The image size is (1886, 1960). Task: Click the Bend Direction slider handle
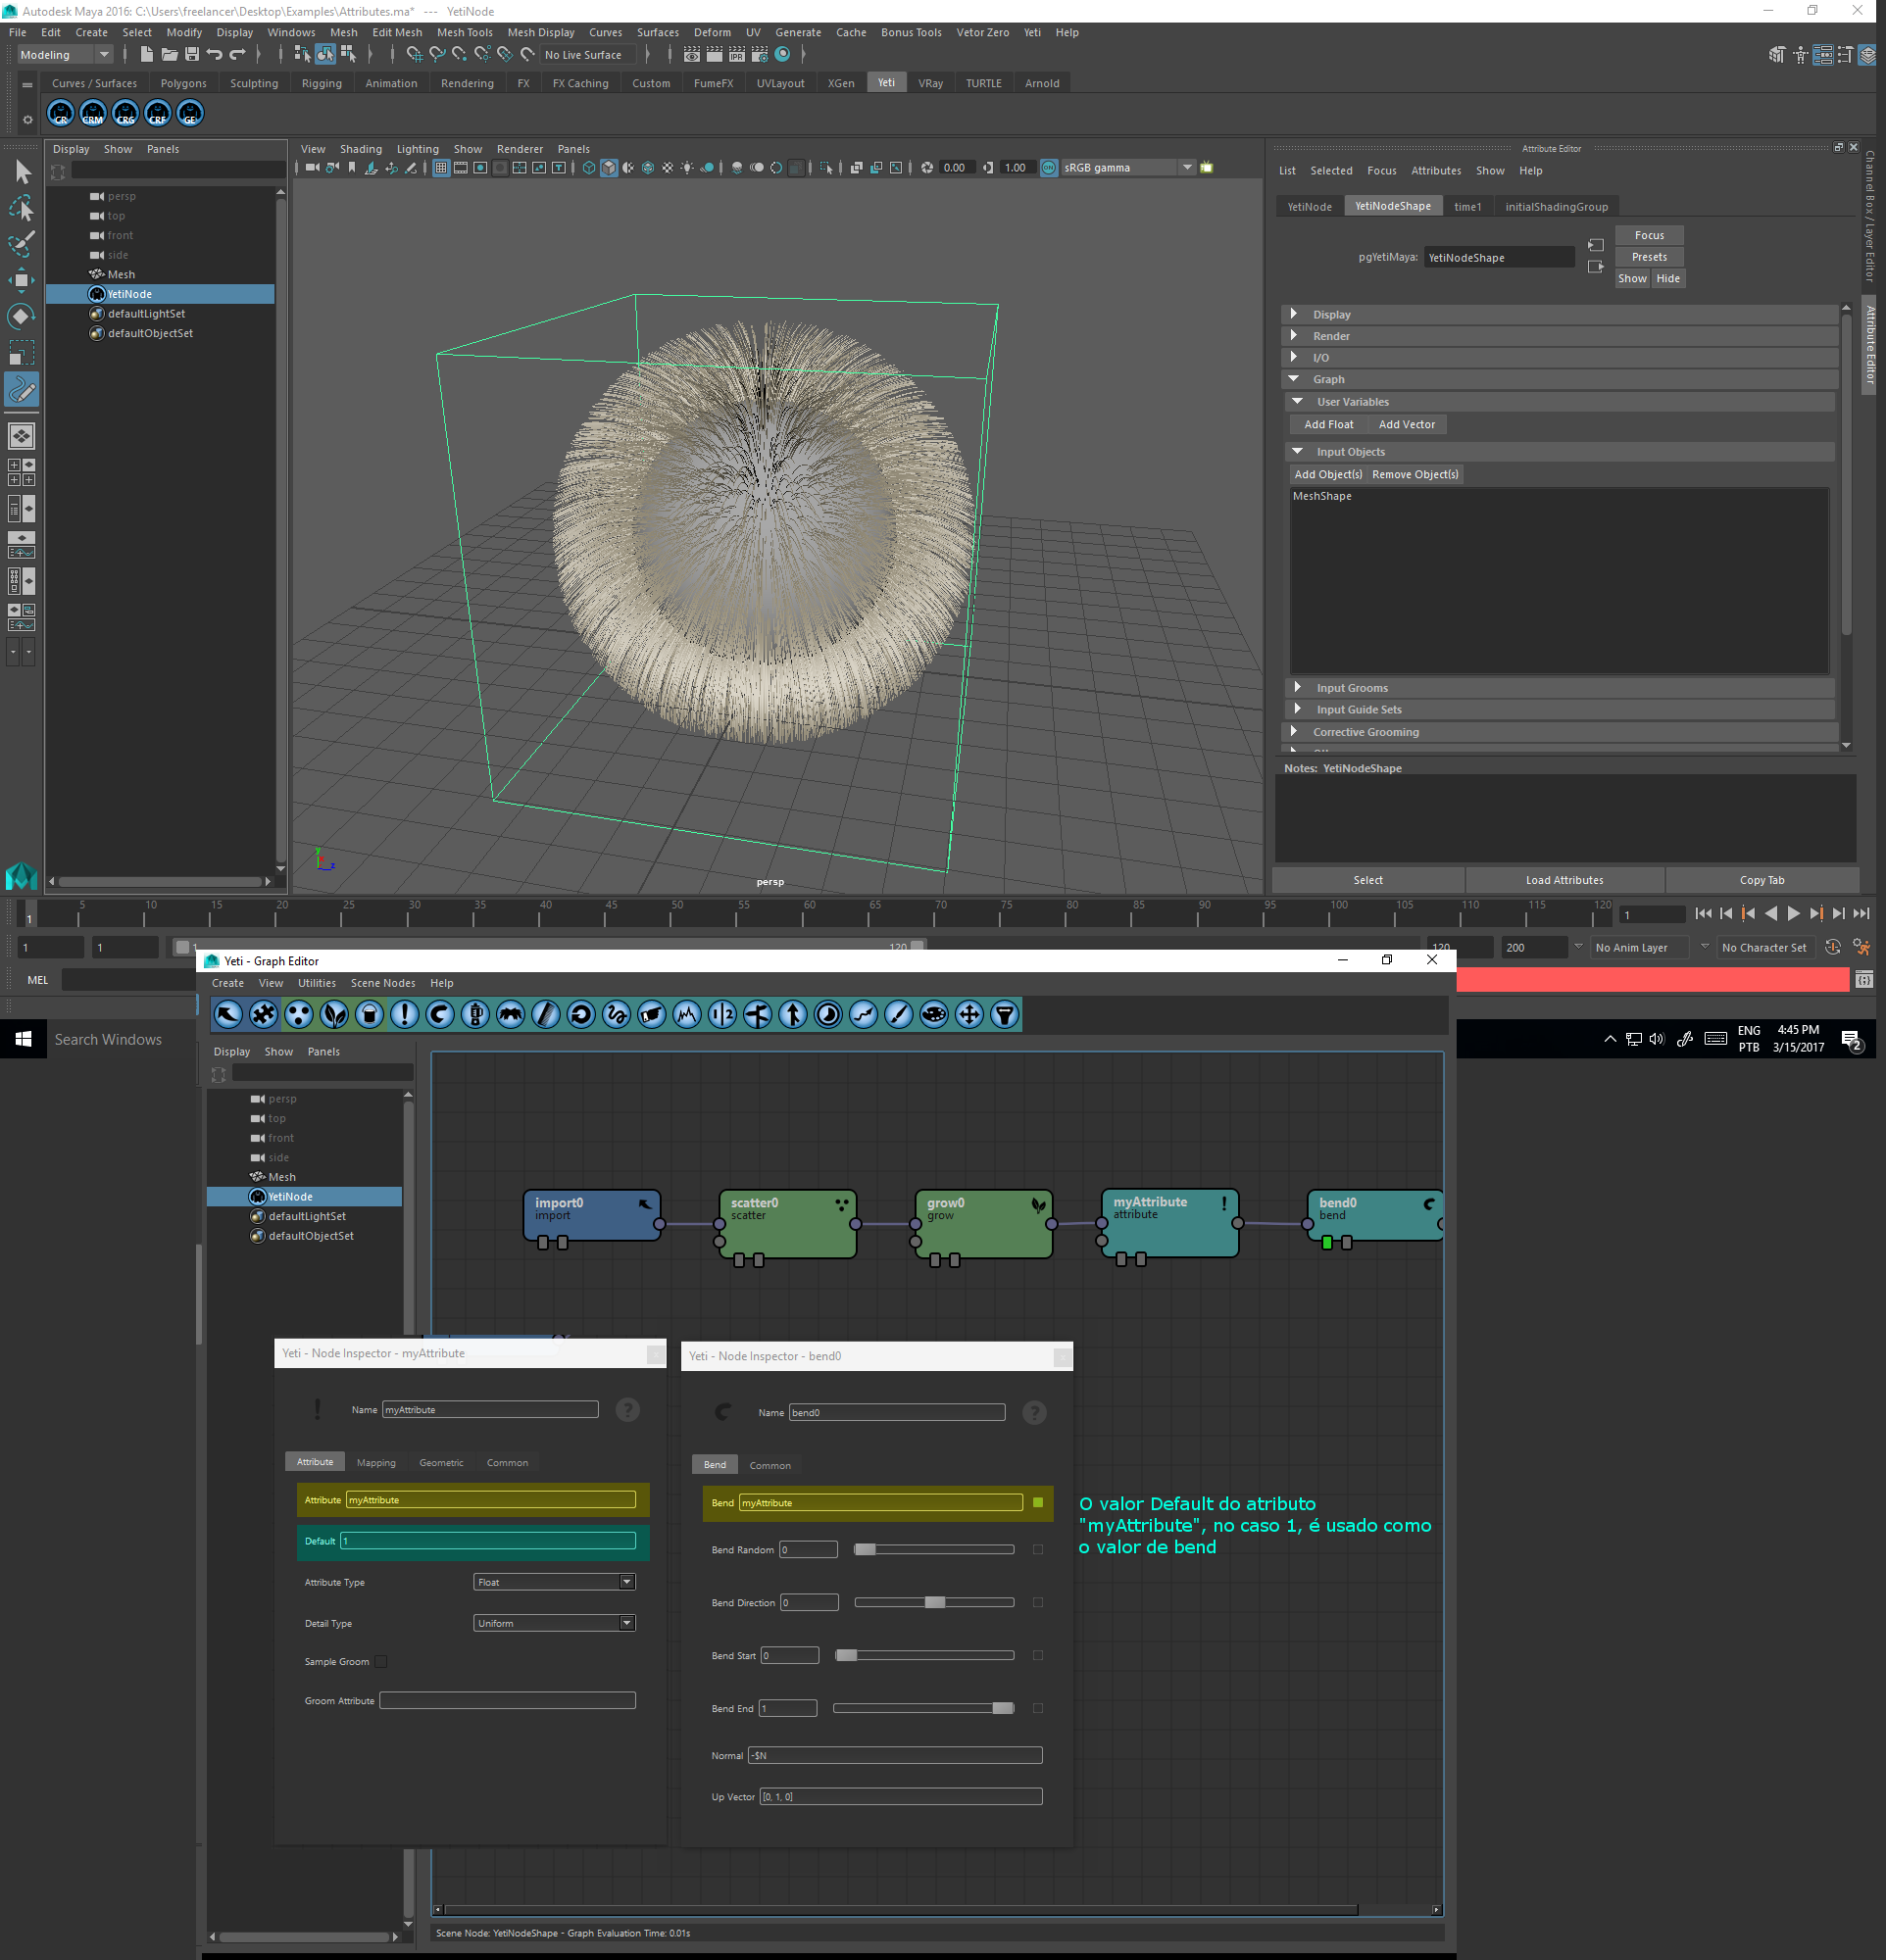pos(934,1602)
